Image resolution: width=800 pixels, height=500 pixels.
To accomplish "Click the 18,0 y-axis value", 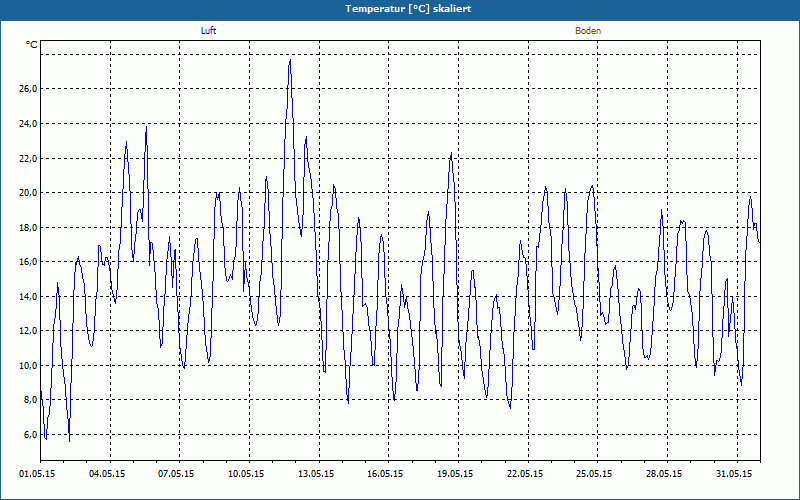I will [28, 227].
